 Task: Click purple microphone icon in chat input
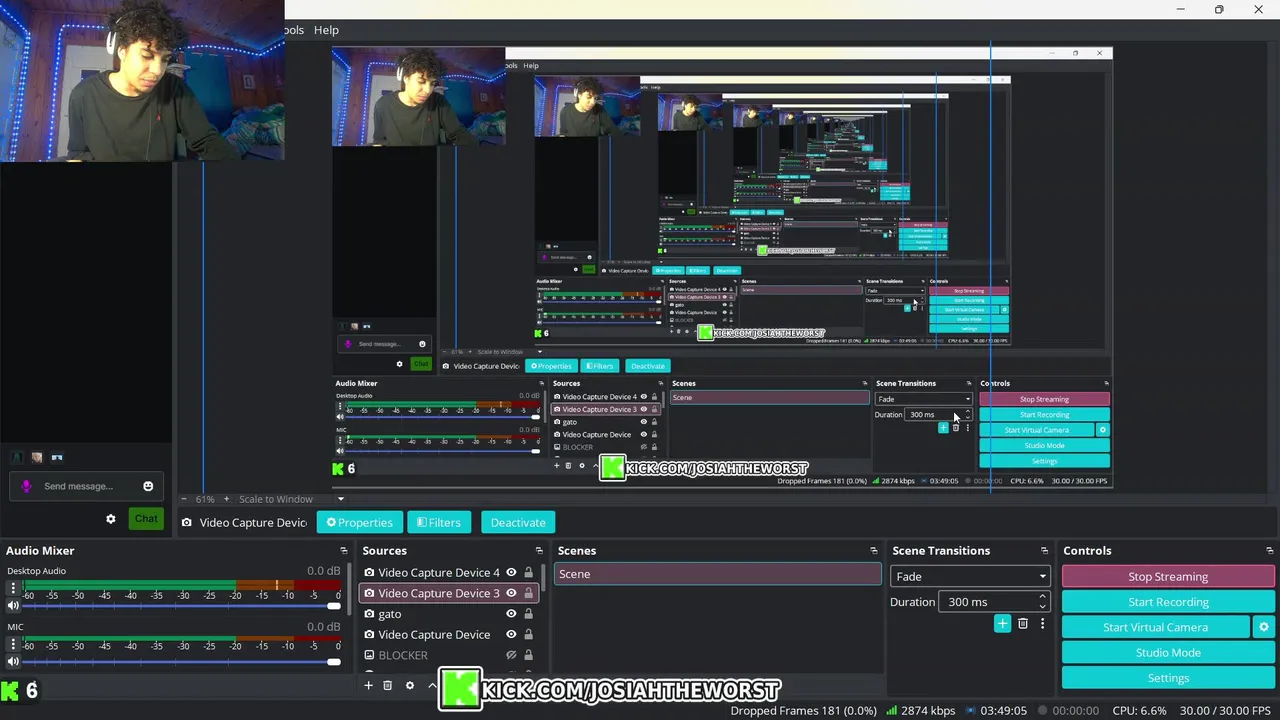[26, 486]
